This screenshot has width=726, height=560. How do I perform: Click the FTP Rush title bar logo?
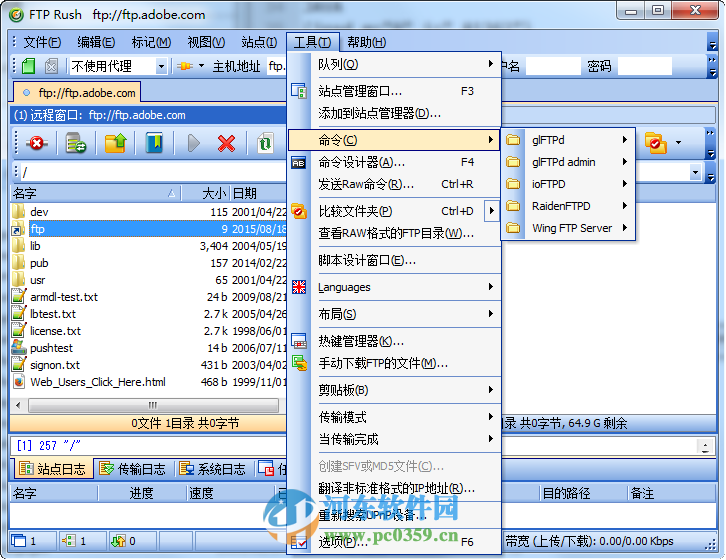[17, 15]
